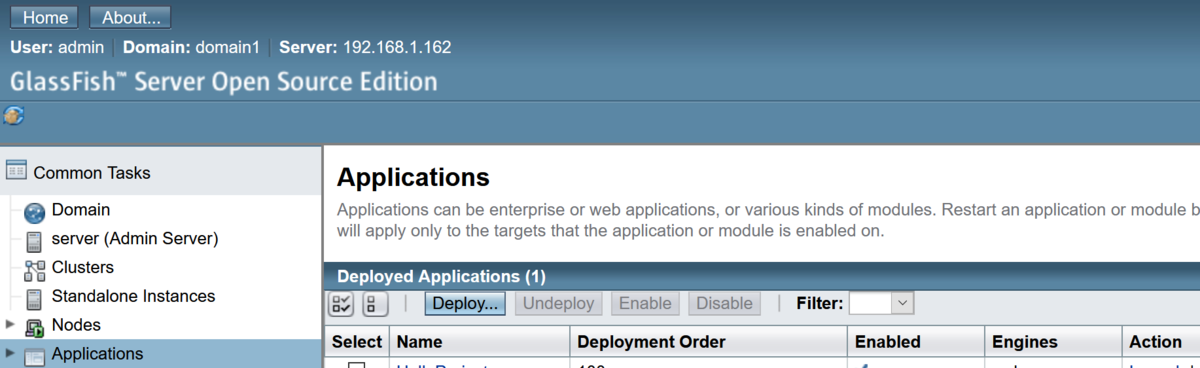Open Clusters tree node
Viewport: 1200px width, 368px height.
[x=83, y=267]
